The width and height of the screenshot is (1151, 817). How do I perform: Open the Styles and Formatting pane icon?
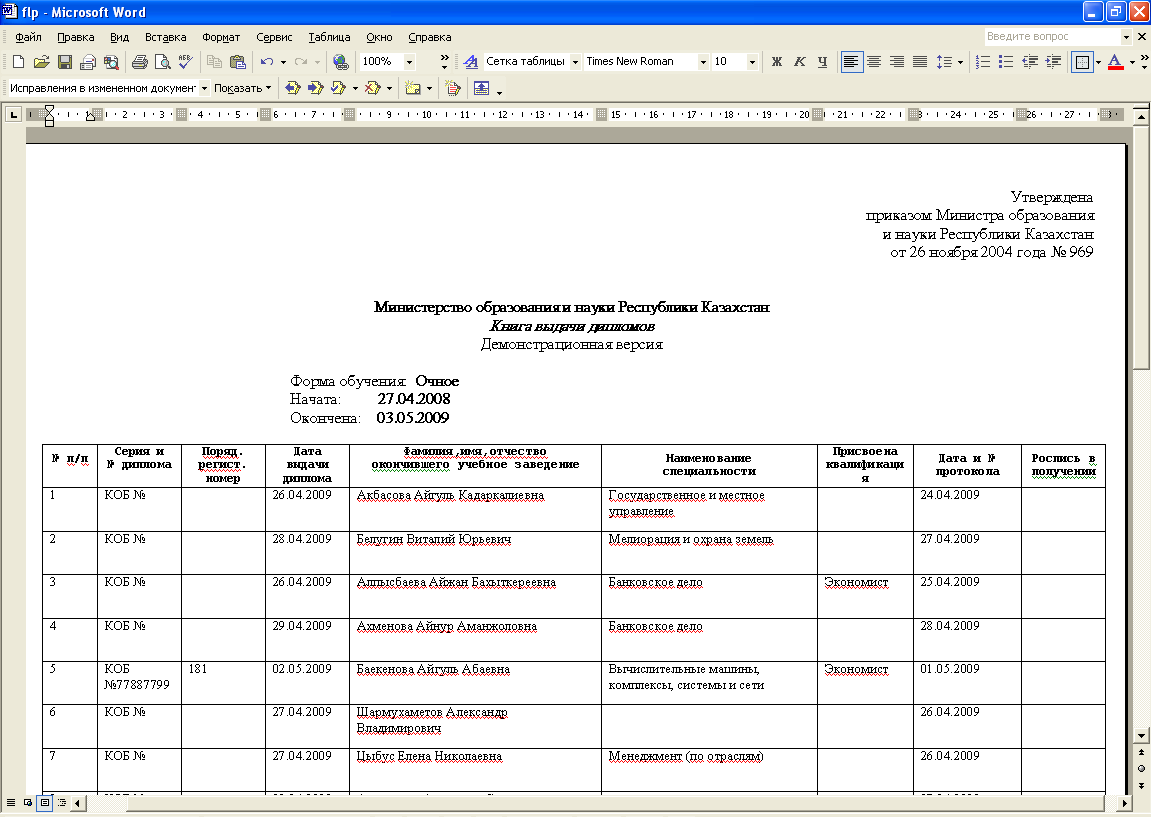pos(471,62)
